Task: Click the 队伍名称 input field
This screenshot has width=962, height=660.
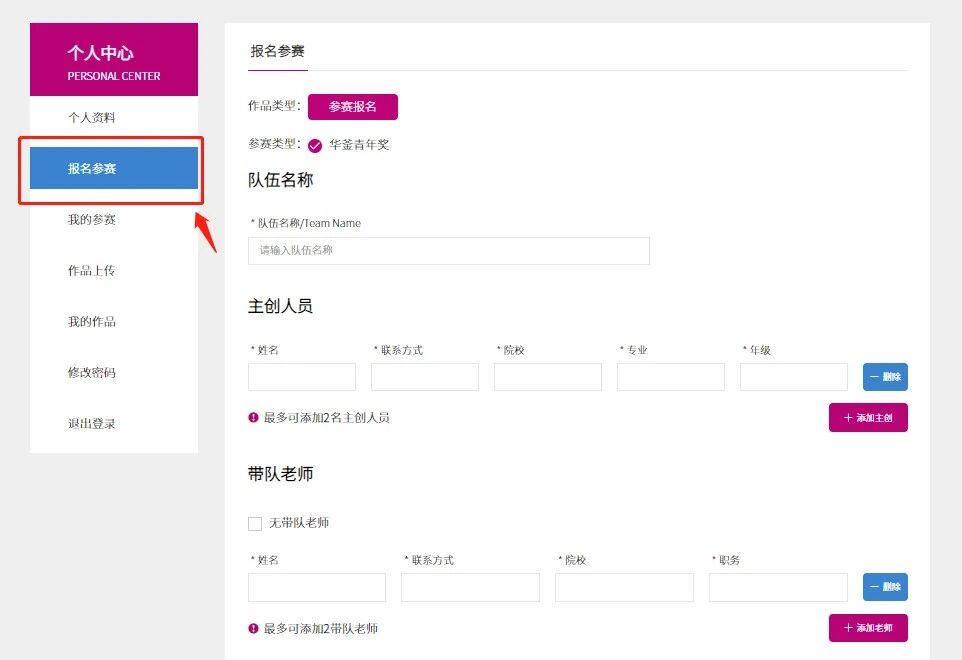Action: tap(448, 251)
